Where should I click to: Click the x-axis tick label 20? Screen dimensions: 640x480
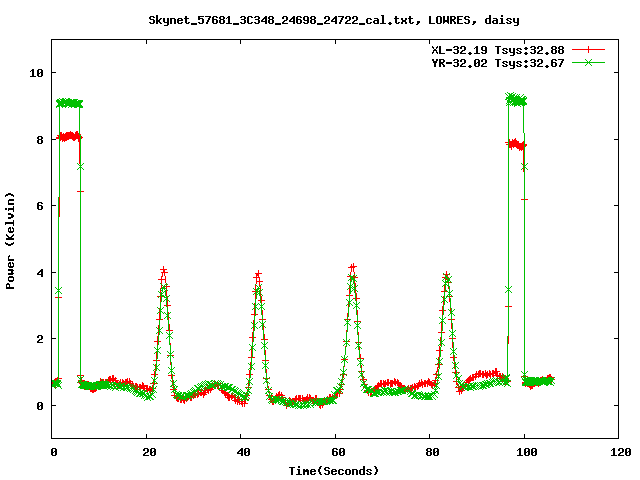[x=149, y=452]
